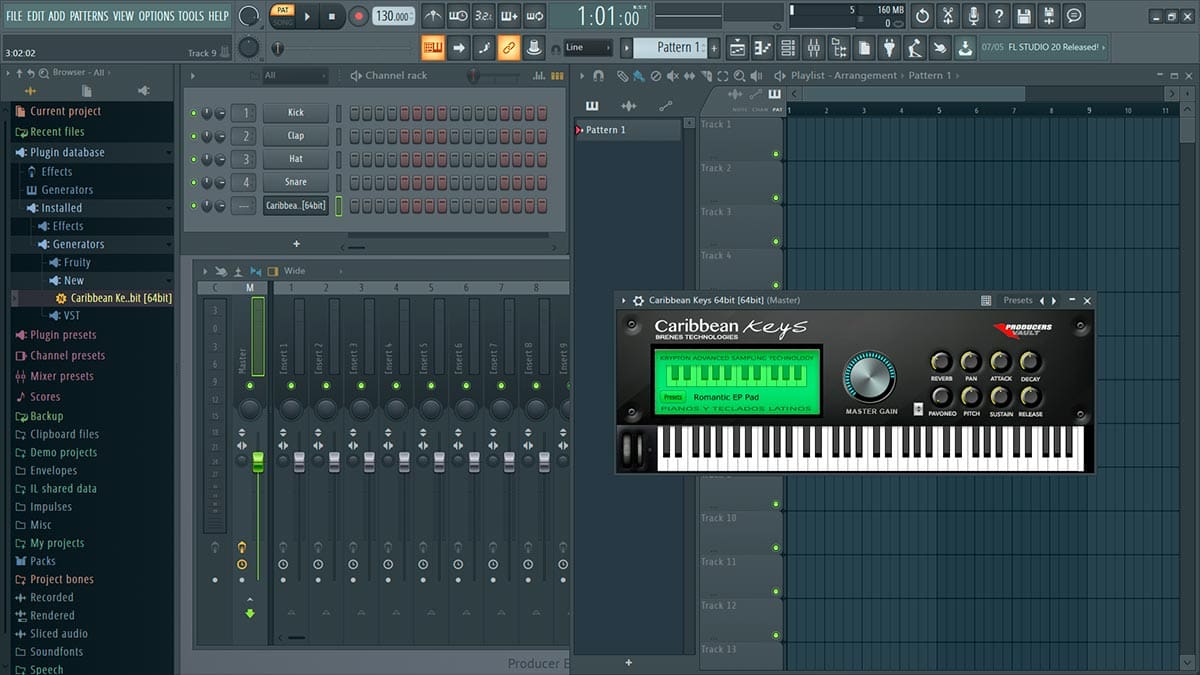Screen dimensions: 1200x675
Task: Click the undo history circular arrow icon
Action: (x=922, y=16)
